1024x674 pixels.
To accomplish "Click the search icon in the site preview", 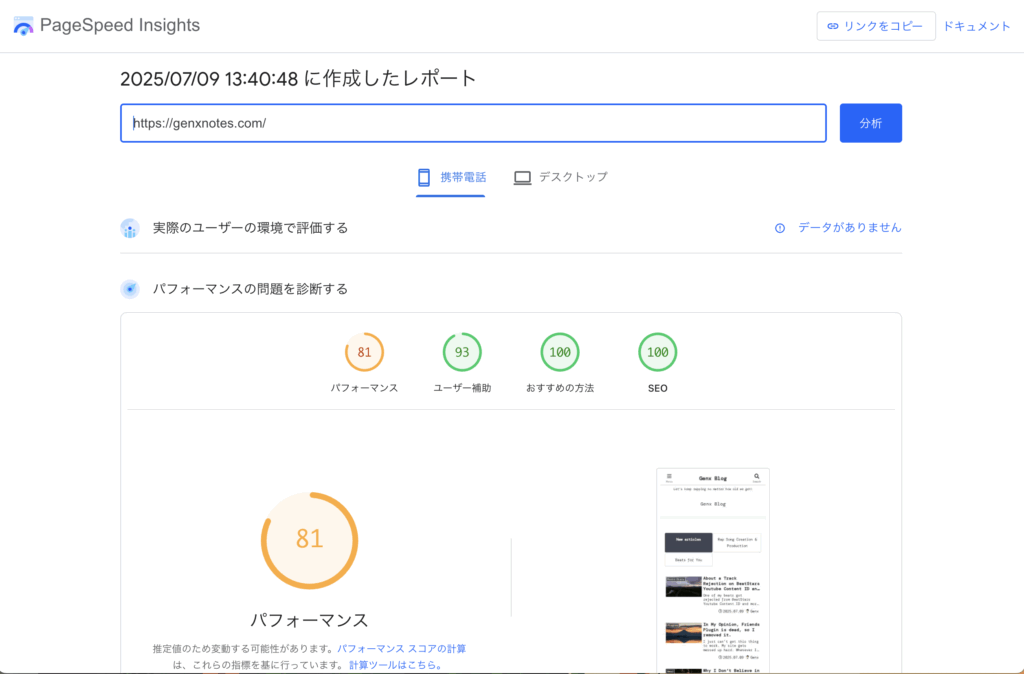I will (x=757, y=477).
